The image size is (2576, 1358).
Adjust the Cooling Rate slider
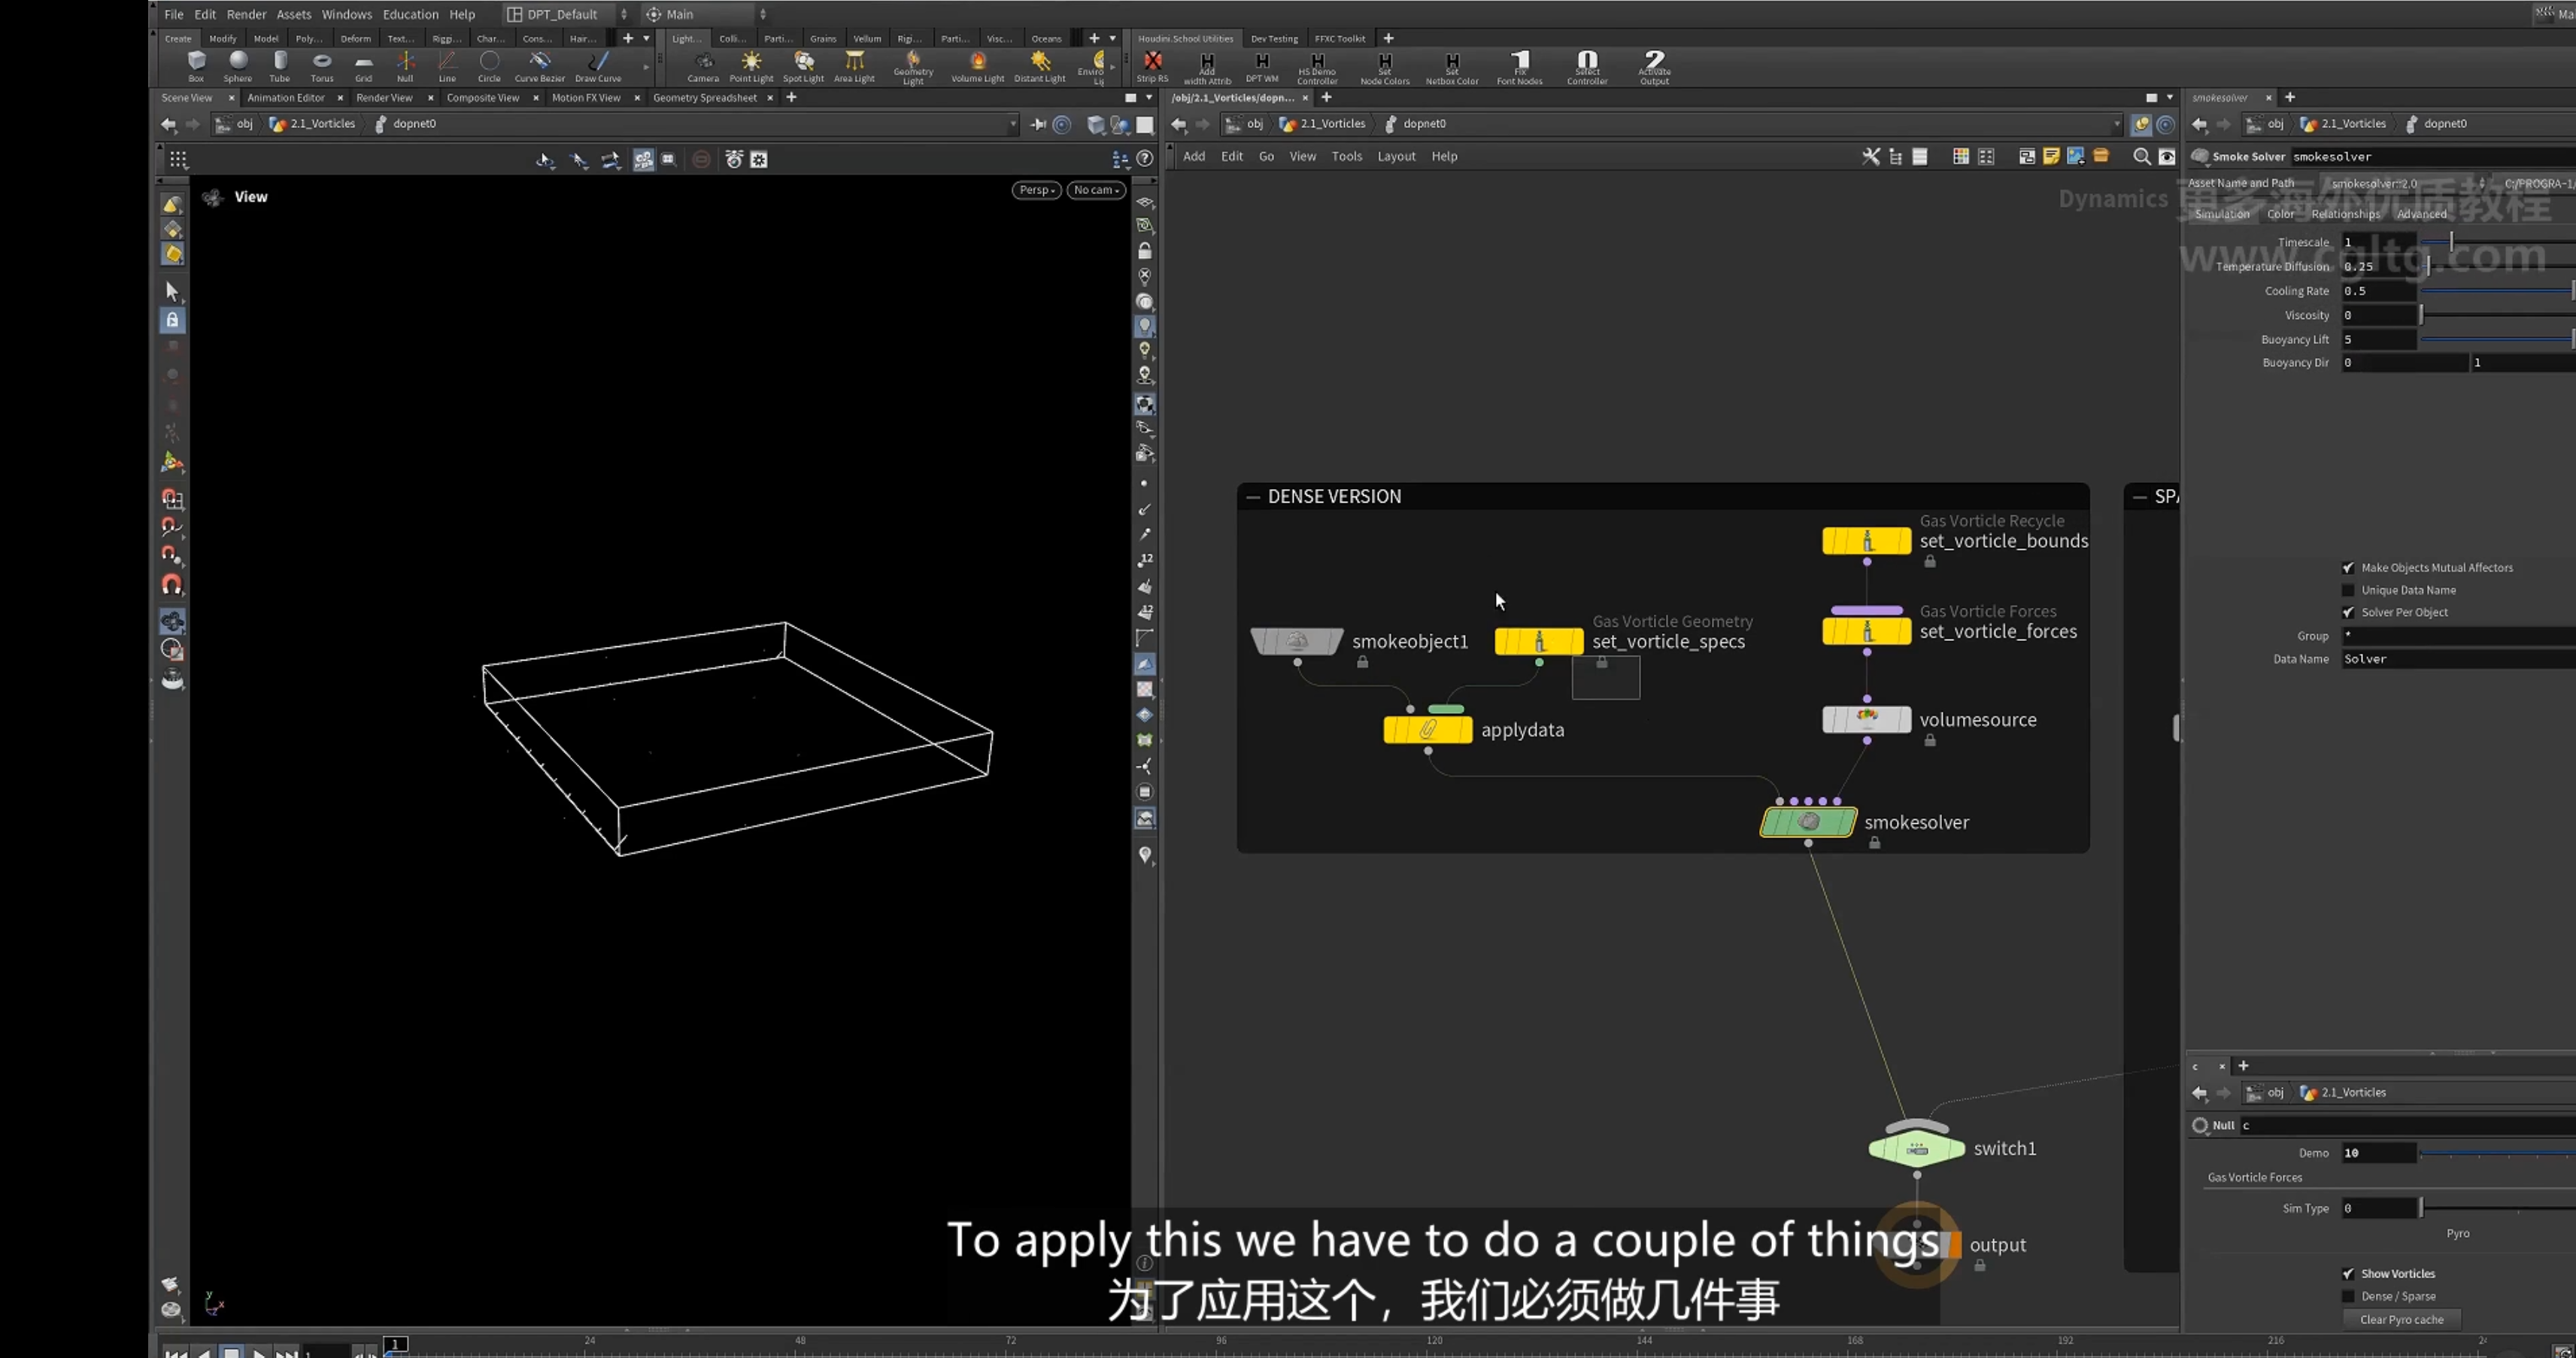click(x=2496, y=291)
